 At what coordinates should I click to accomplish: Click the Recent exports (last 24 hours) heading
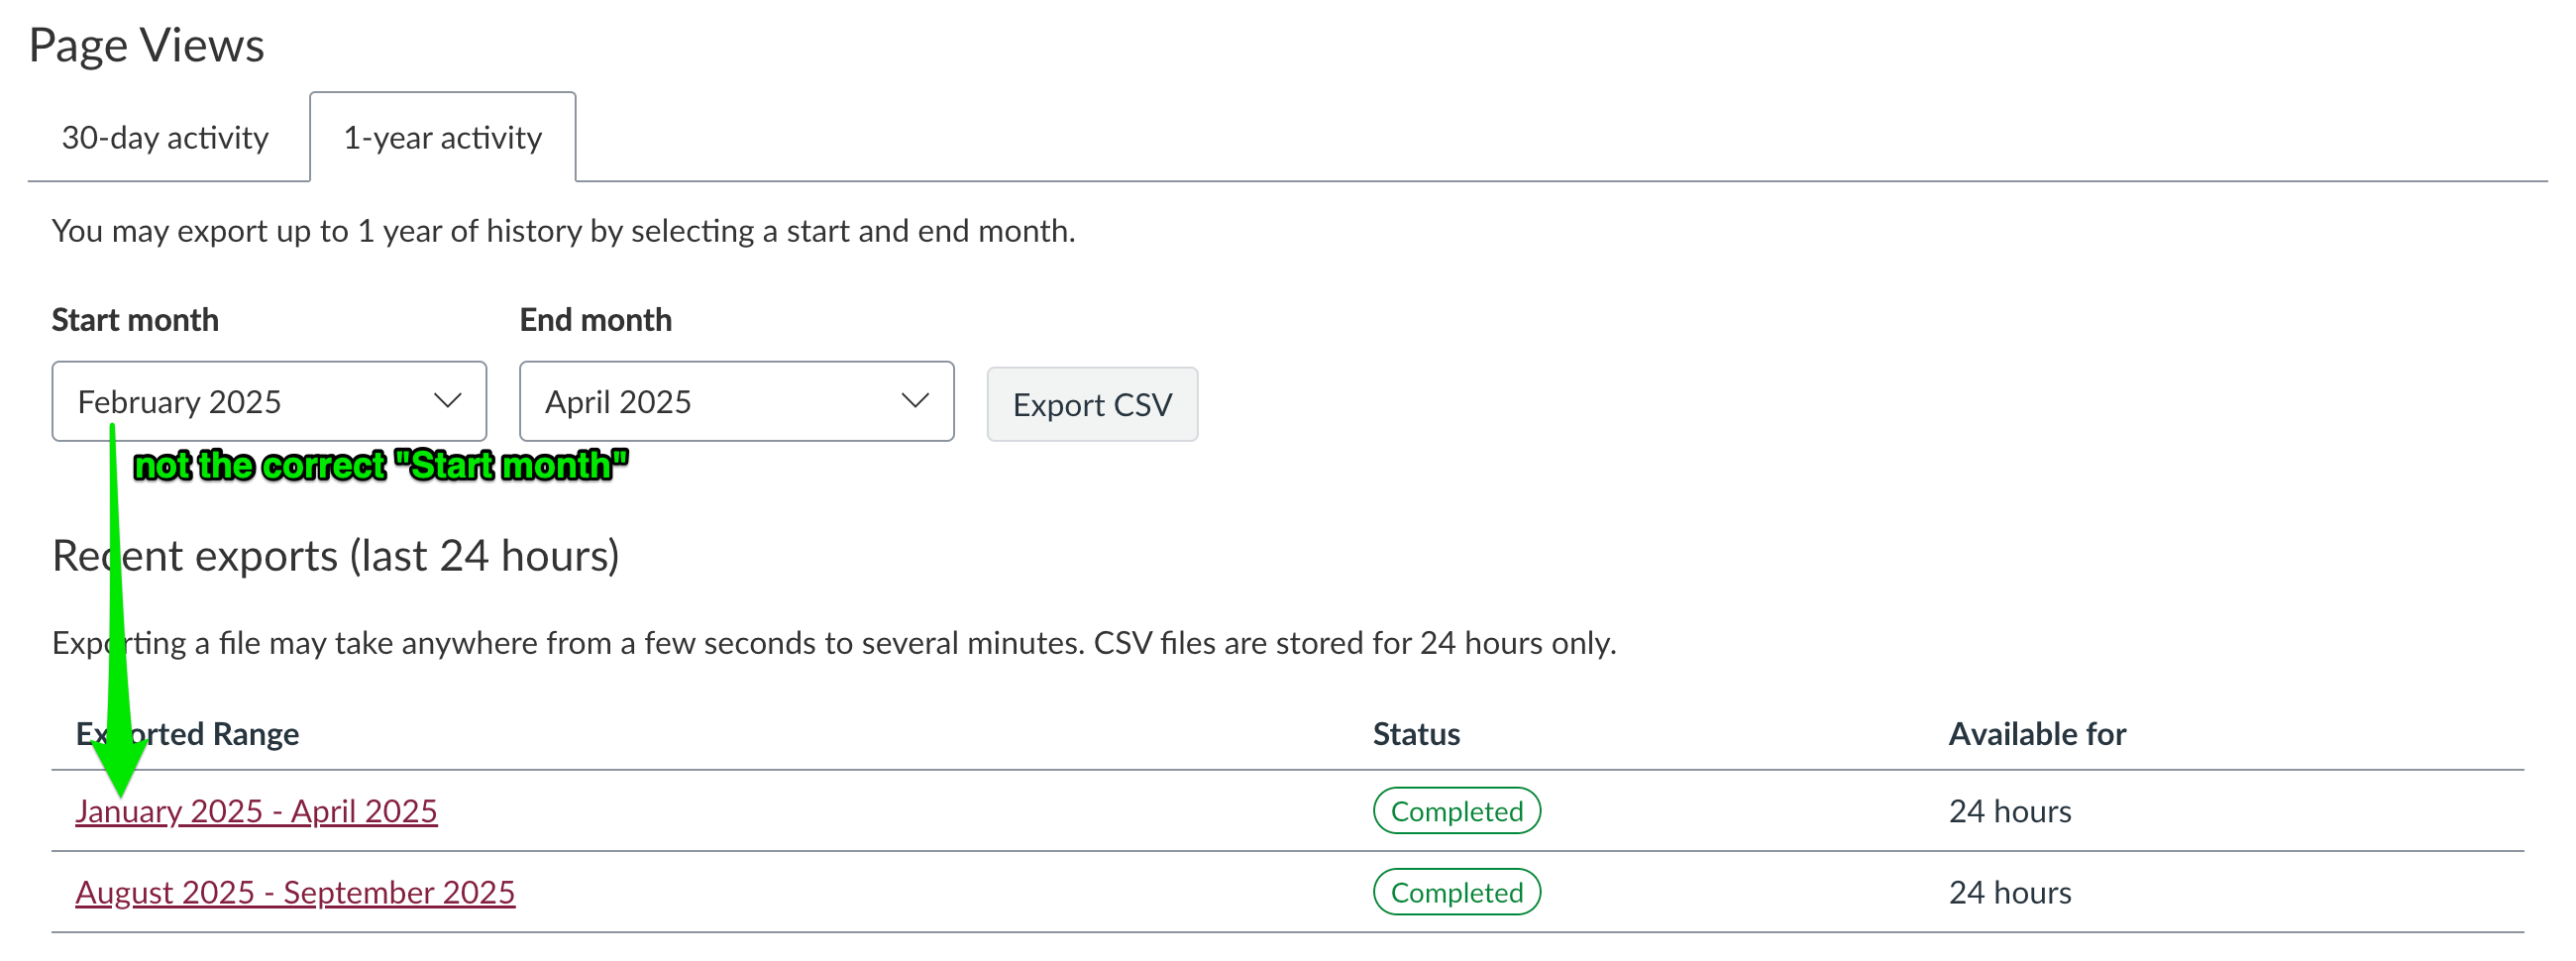pyautogui.click(x=336, y=555)
